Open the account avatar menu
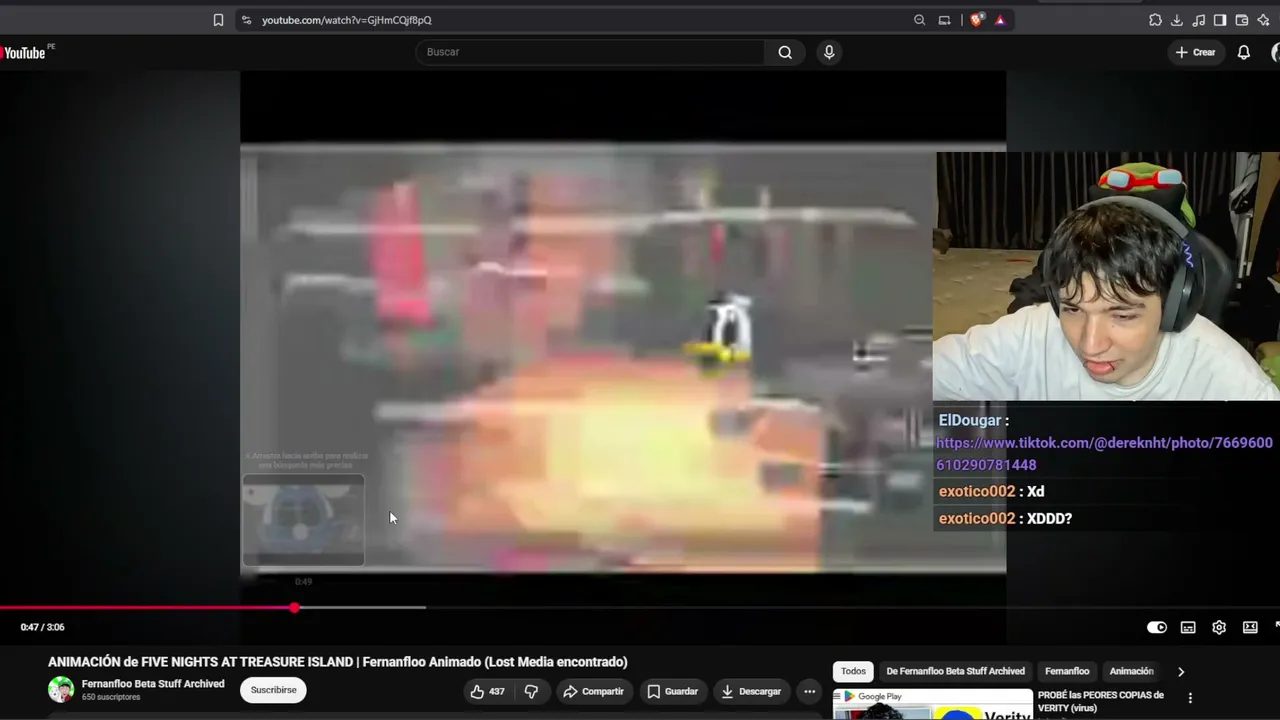Screen dimensions: 1280x720 tap(1275, 52)
